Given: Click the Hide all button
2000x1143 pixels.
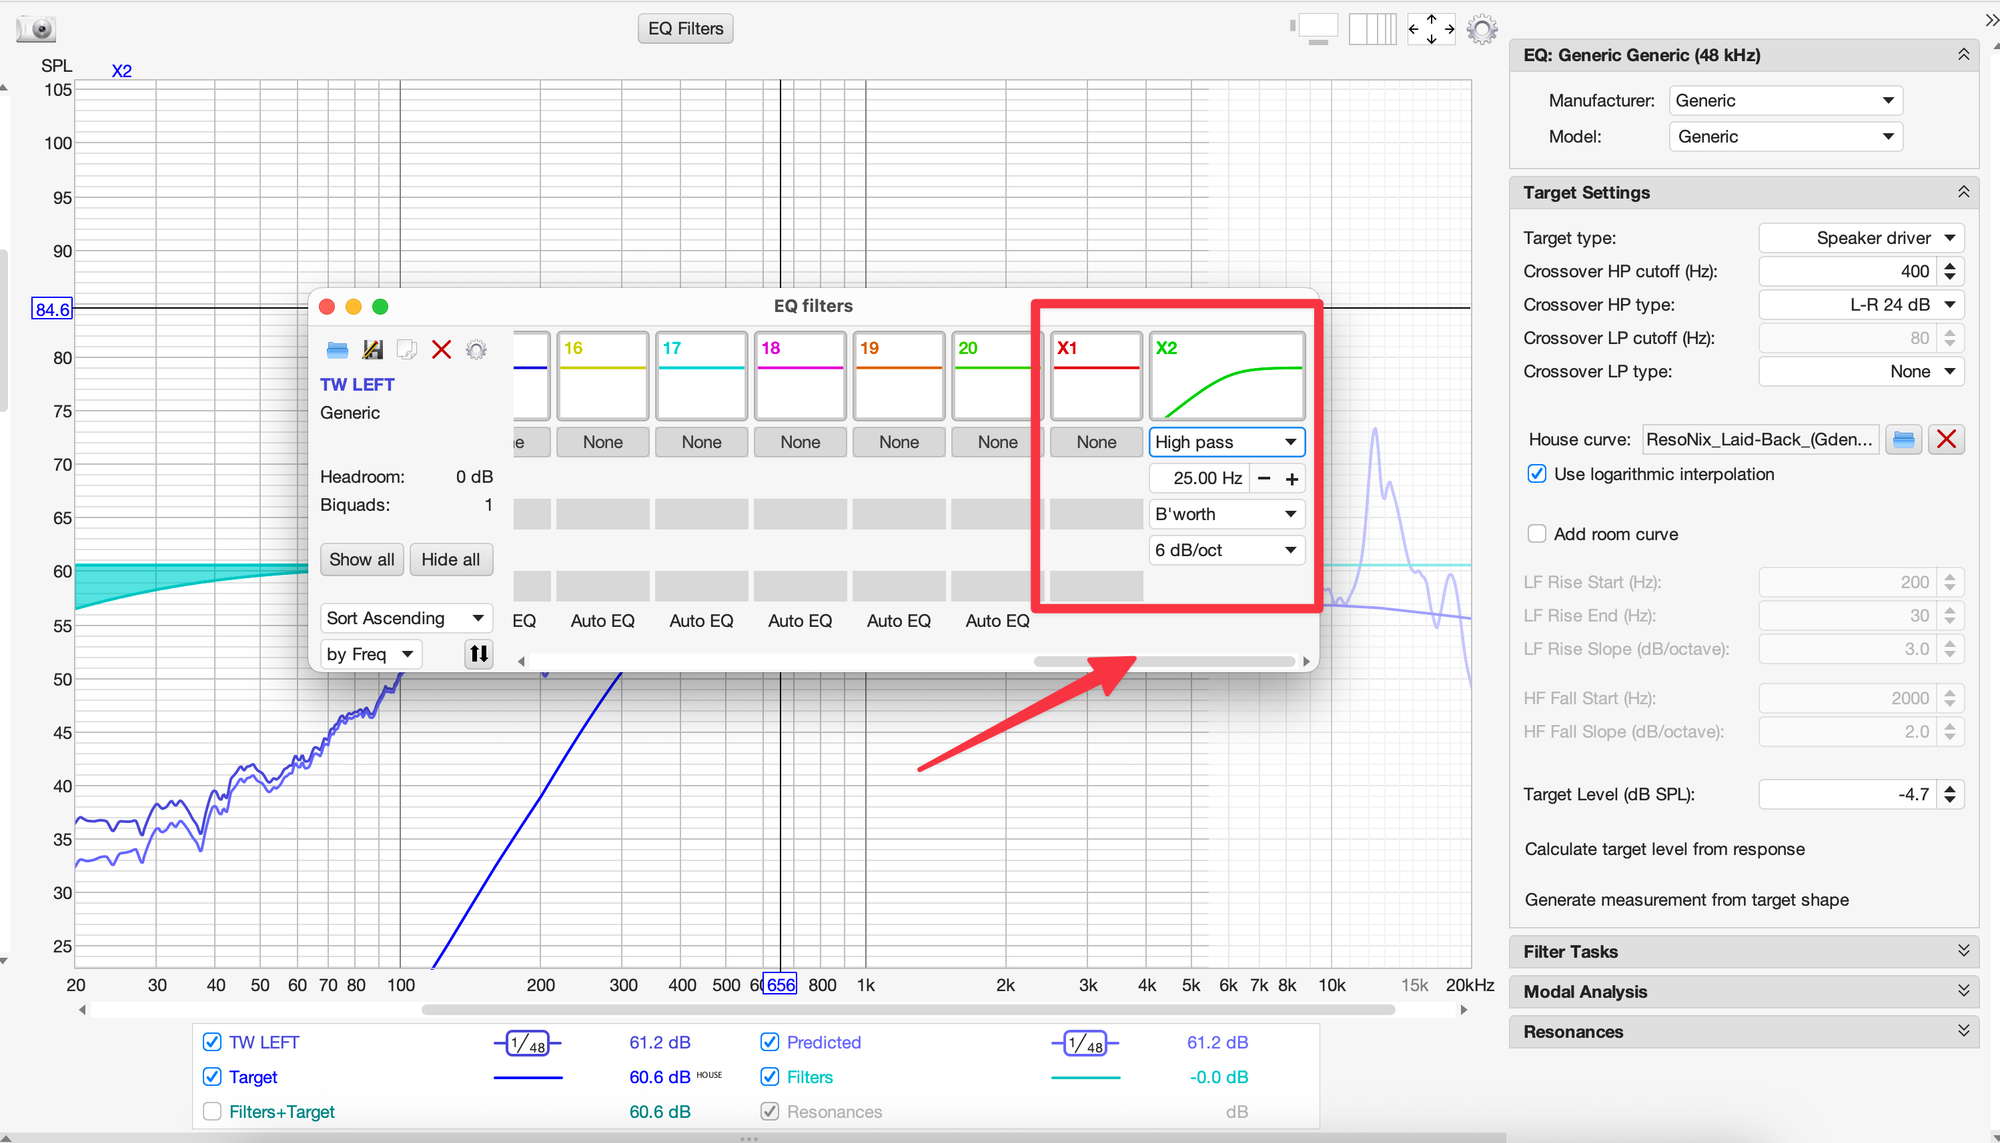Looking at the screenshot, I should (450, 560).
